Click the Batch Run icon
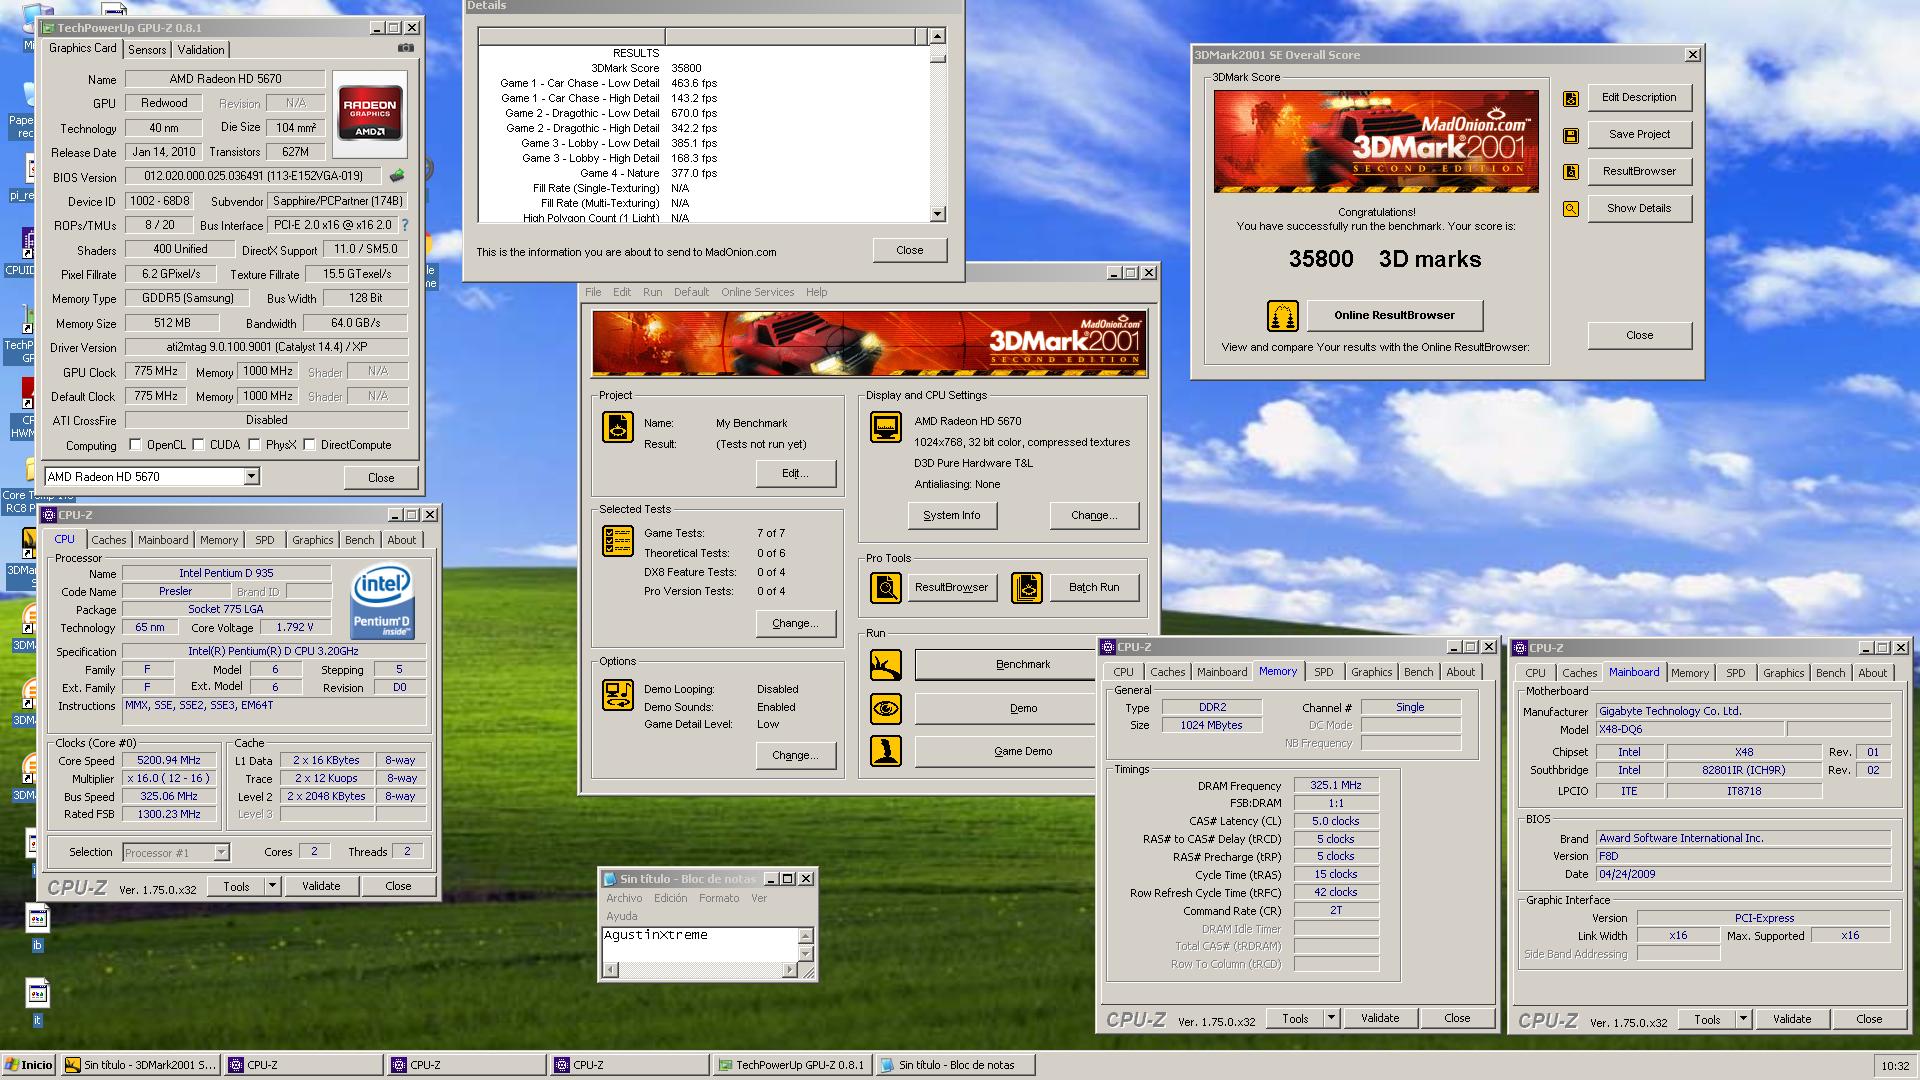Viewport: 1920px width, 1080px height. pos(1026,588)
